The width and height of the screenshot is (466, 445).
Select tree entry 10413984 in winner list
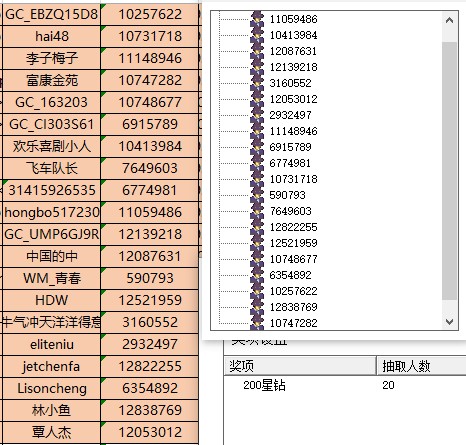tap(293, 35)
